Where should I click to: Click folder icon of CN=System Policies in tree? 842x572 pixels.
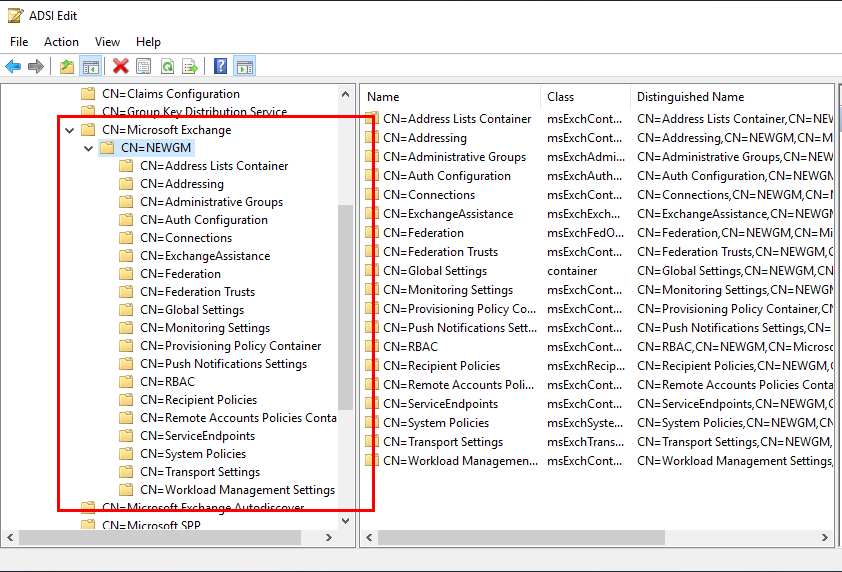pyautogui.click(x=126, y=454)
